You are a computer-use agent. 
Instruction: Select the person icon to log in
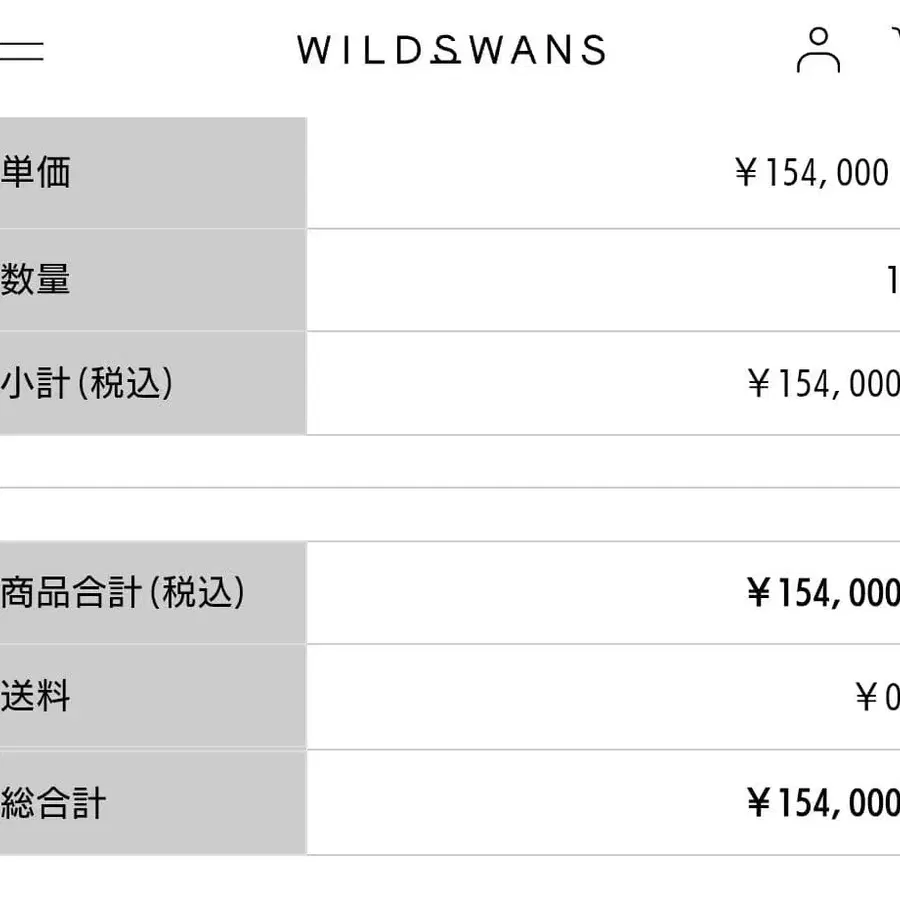(820, 50)
